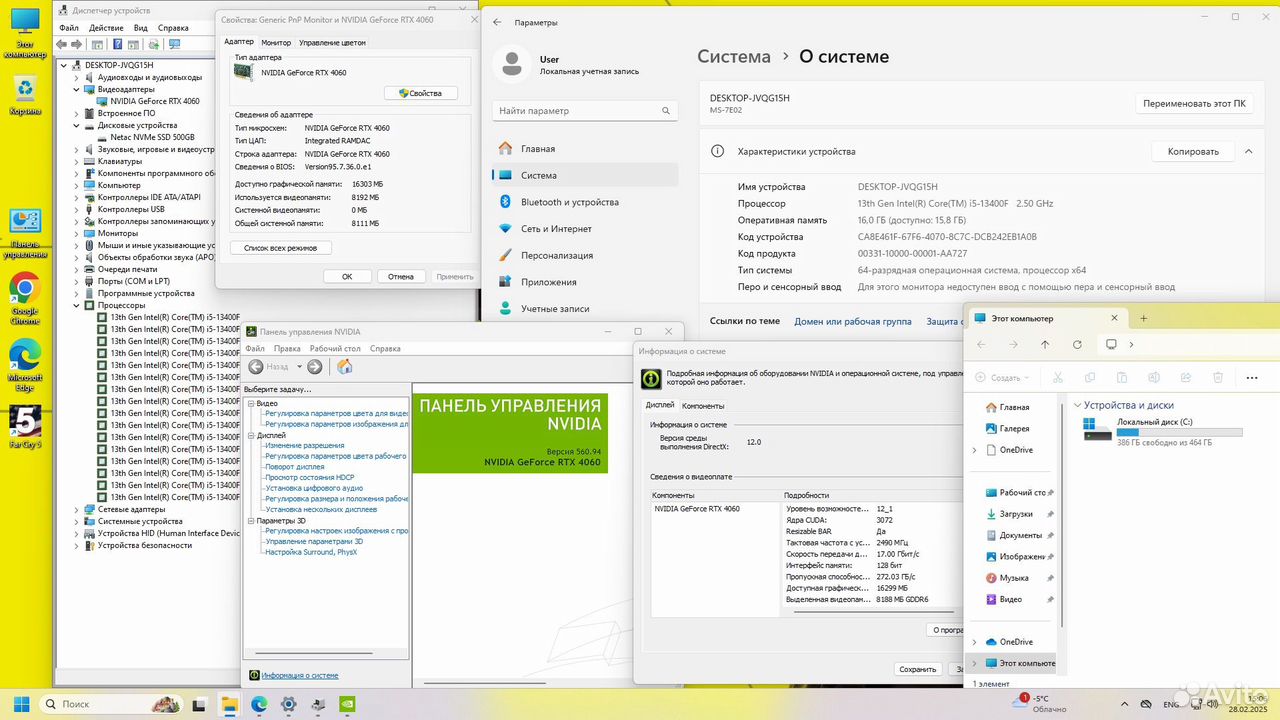Collapse Дисплей node in NVIDIA tree

pos(250,435)
